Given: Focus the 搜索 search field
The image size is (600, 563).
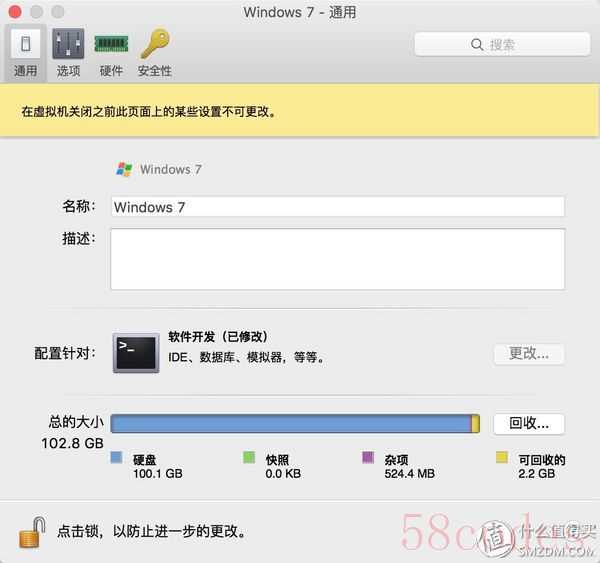Looking at the screenshot, I should click(x=502, y=44).
